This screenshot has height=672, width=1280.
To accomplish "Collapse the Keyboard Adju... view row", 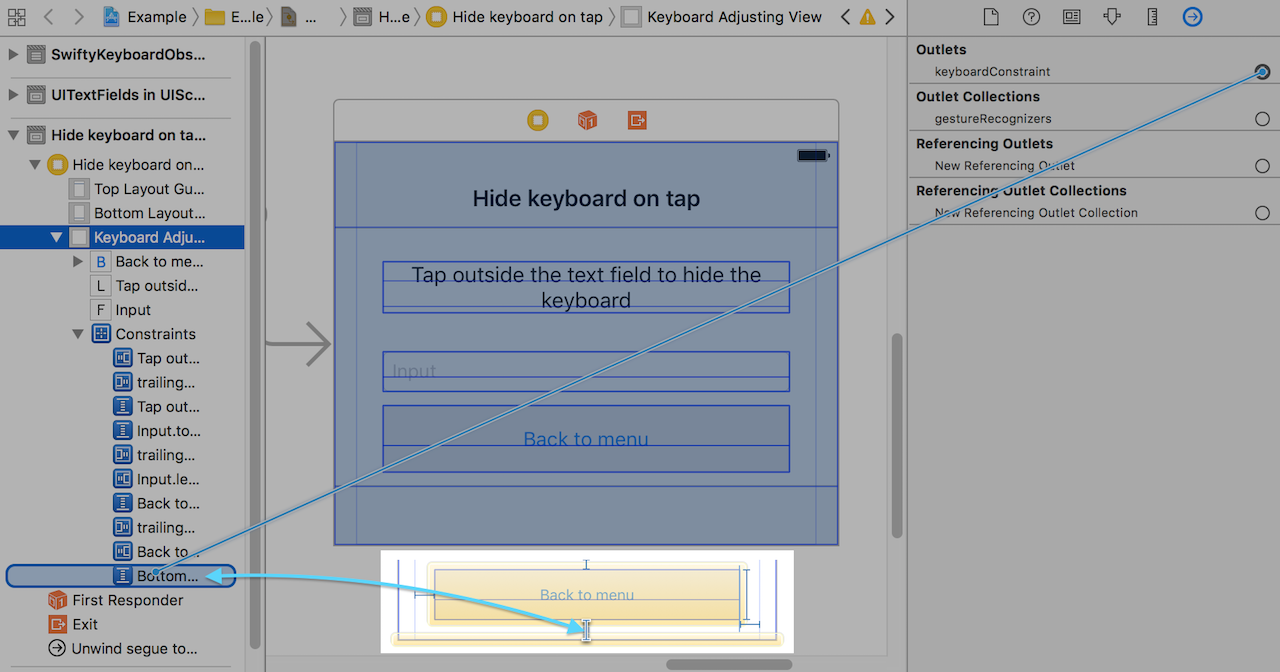I will coord(57,238).
